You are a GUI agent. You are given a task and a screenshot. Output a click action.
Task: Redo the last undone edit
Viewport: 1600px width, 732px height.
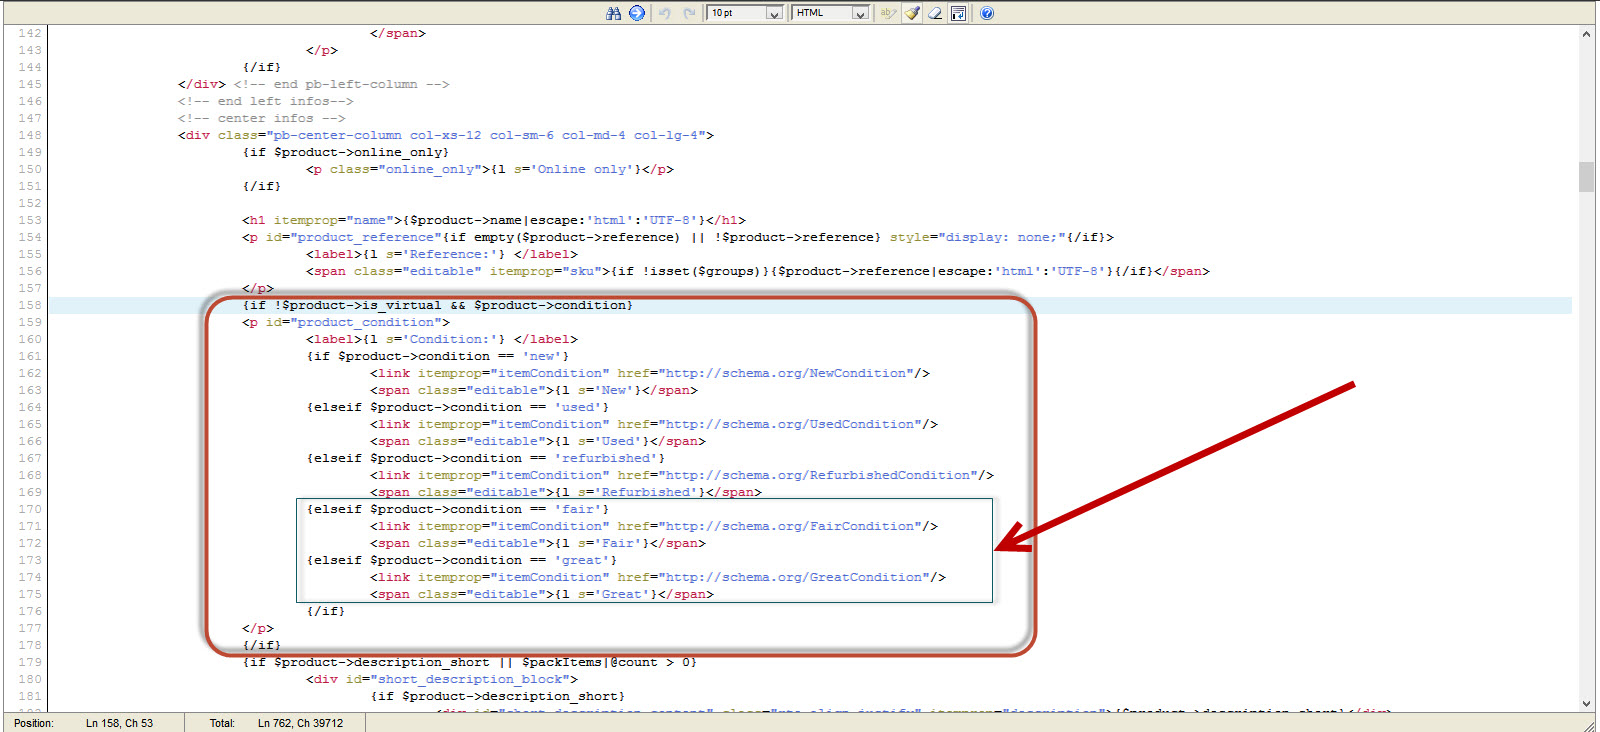point(689,13)
